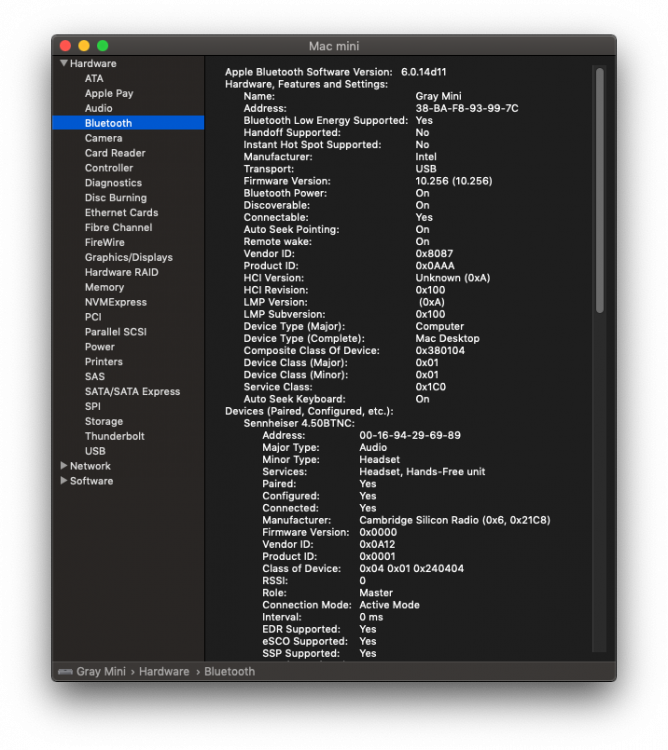
Task: Click Hardware in the bottom path bar
Action: click(x=164, y=672)
